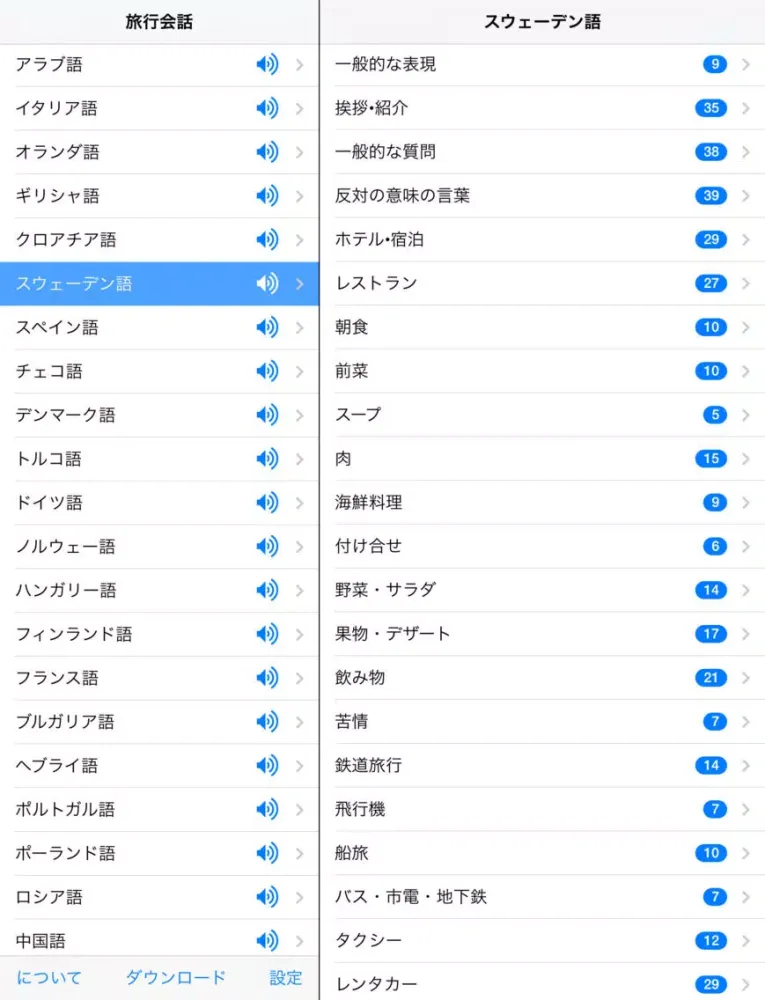The width and height of the screenshot is (765, 1000).
Task: Open the 前菜 category
Action: click(543, 371)
